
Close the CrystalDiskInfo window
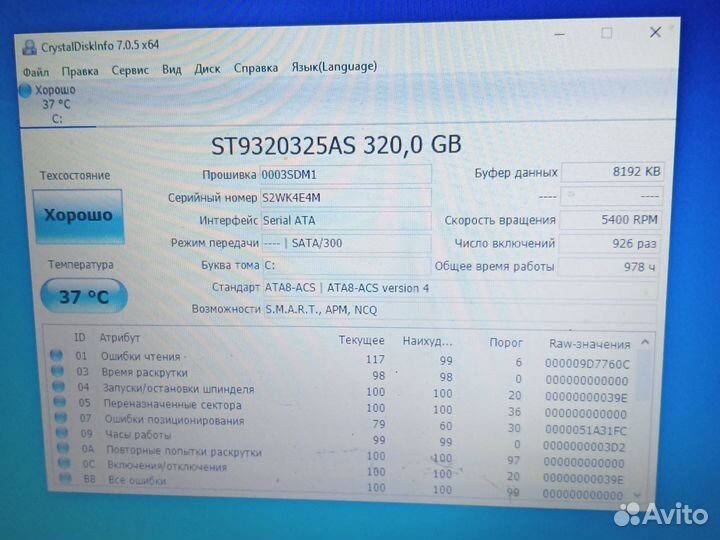655,32
